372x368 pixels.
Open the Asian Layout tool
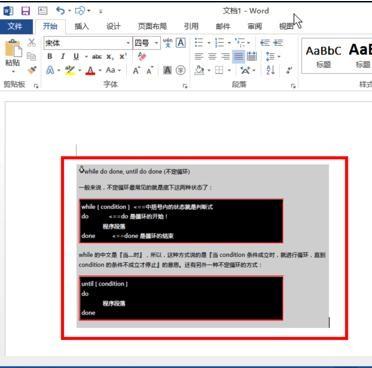(245, 70)
